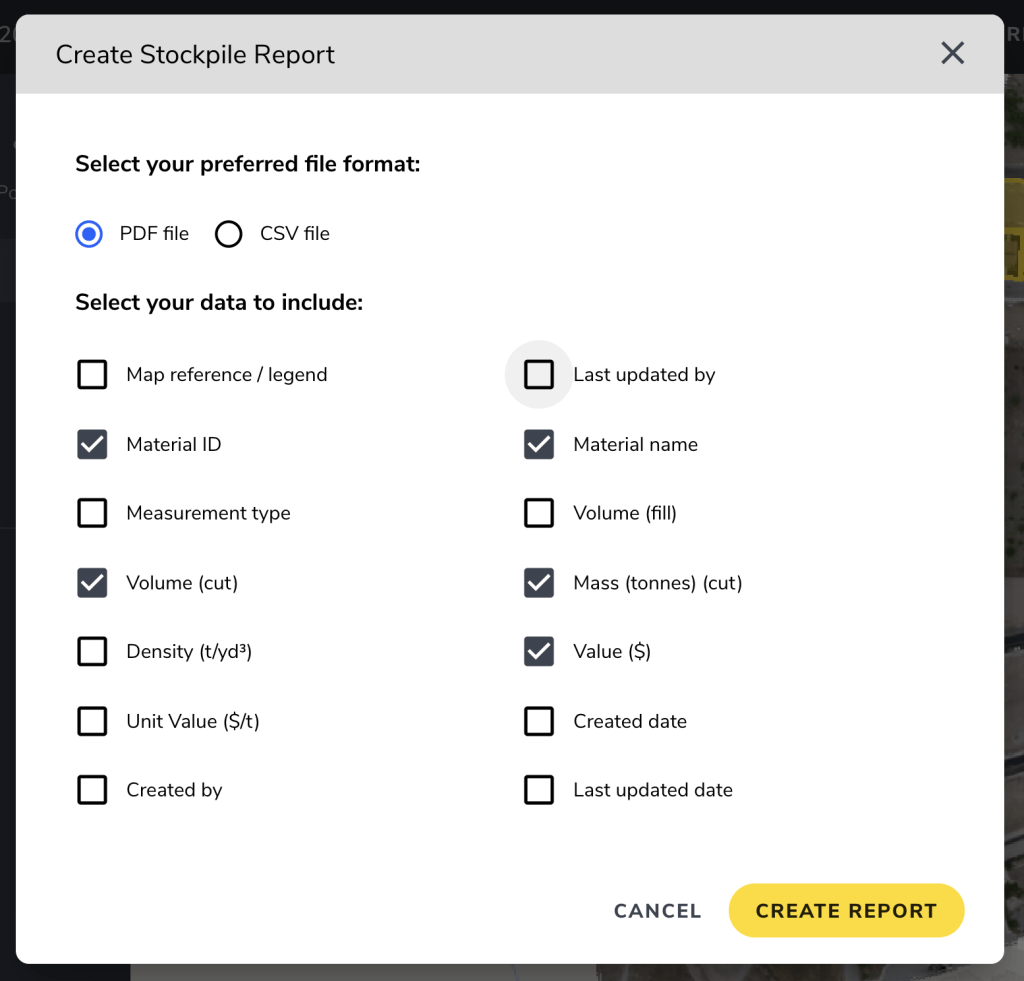Uncheck the Value ($) checkbox
The height and width of the screenshot is (981, 1024).
(x=539, y=652)
